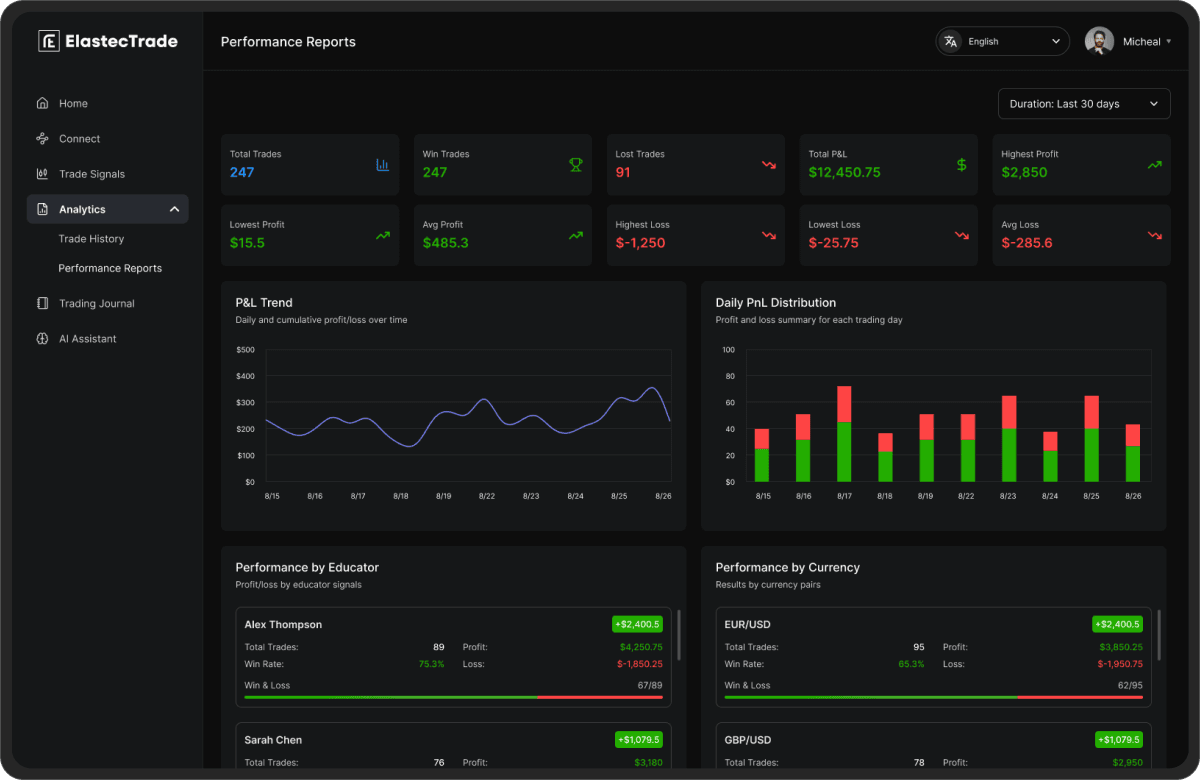Open the Trading Journal icon
The height and width of the screenshot is (780, 1200).
click(x=42, y=303)
